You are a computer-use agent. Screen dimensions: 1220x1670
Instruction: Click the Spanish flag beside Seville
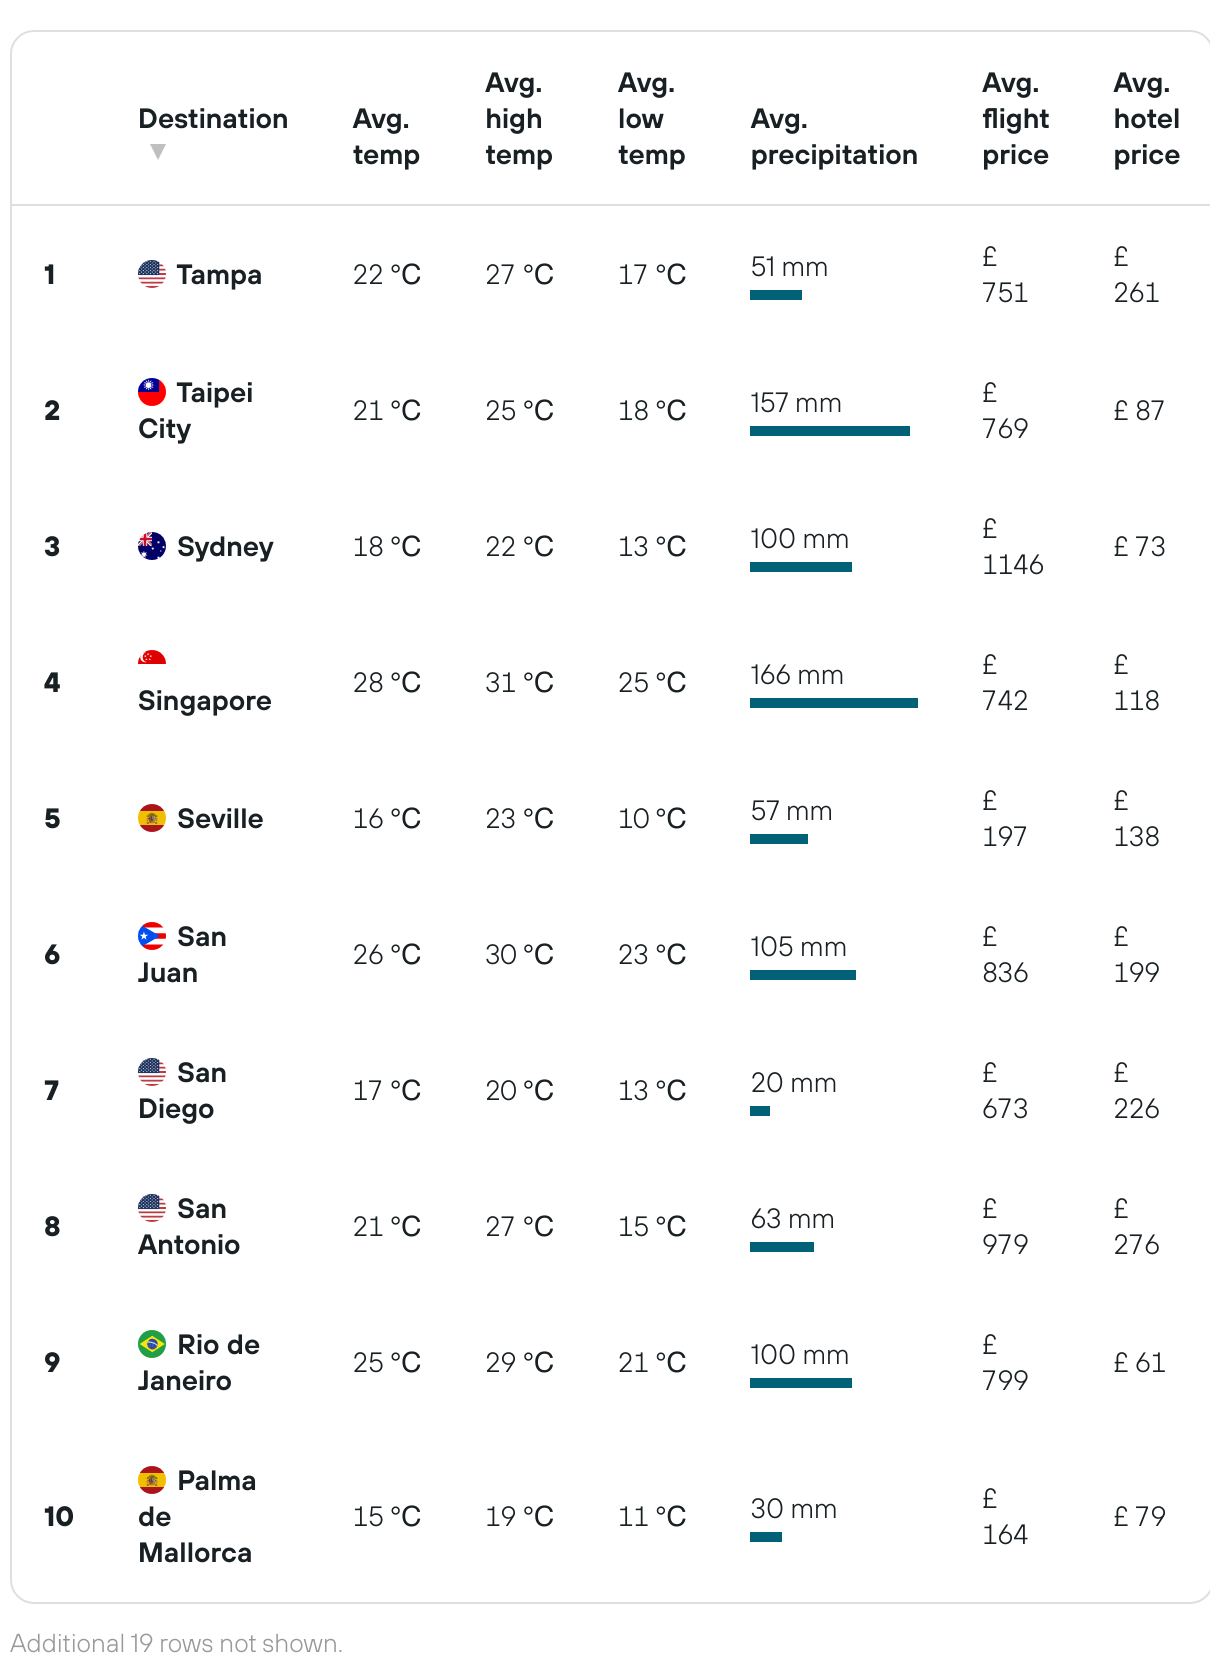152,818
